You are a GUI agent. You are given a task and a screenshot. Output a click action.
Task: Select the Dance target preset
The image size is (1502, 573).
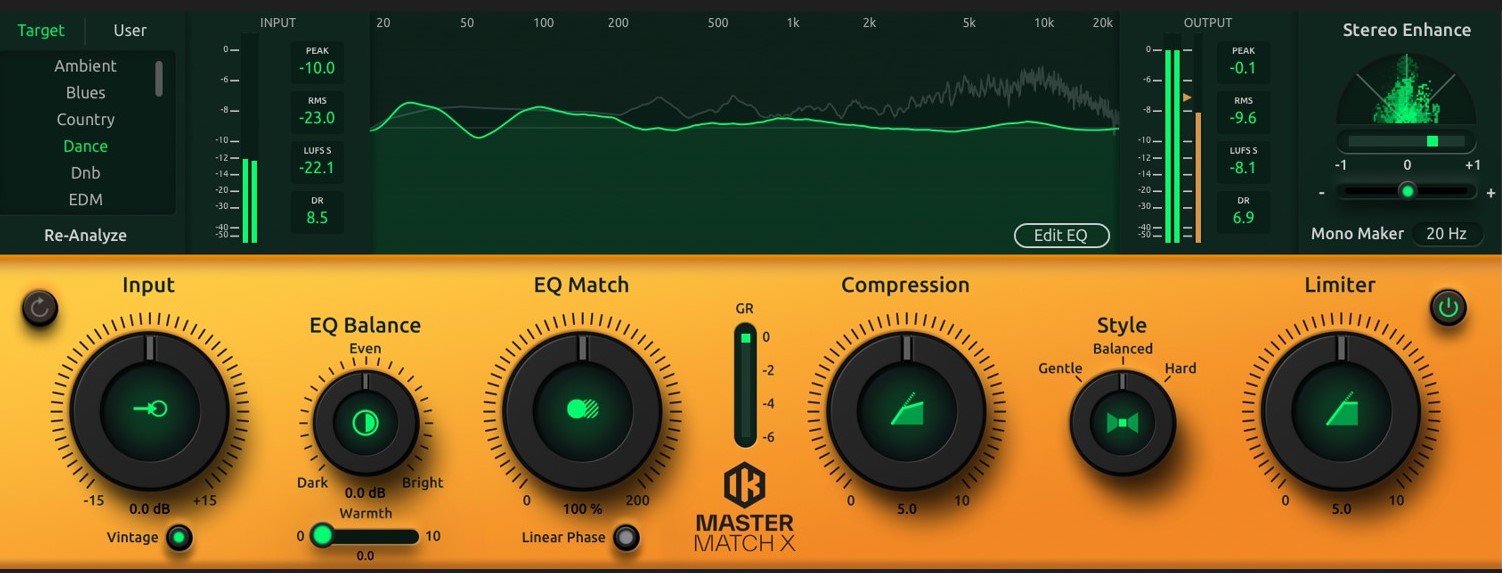tap(86, 146)
